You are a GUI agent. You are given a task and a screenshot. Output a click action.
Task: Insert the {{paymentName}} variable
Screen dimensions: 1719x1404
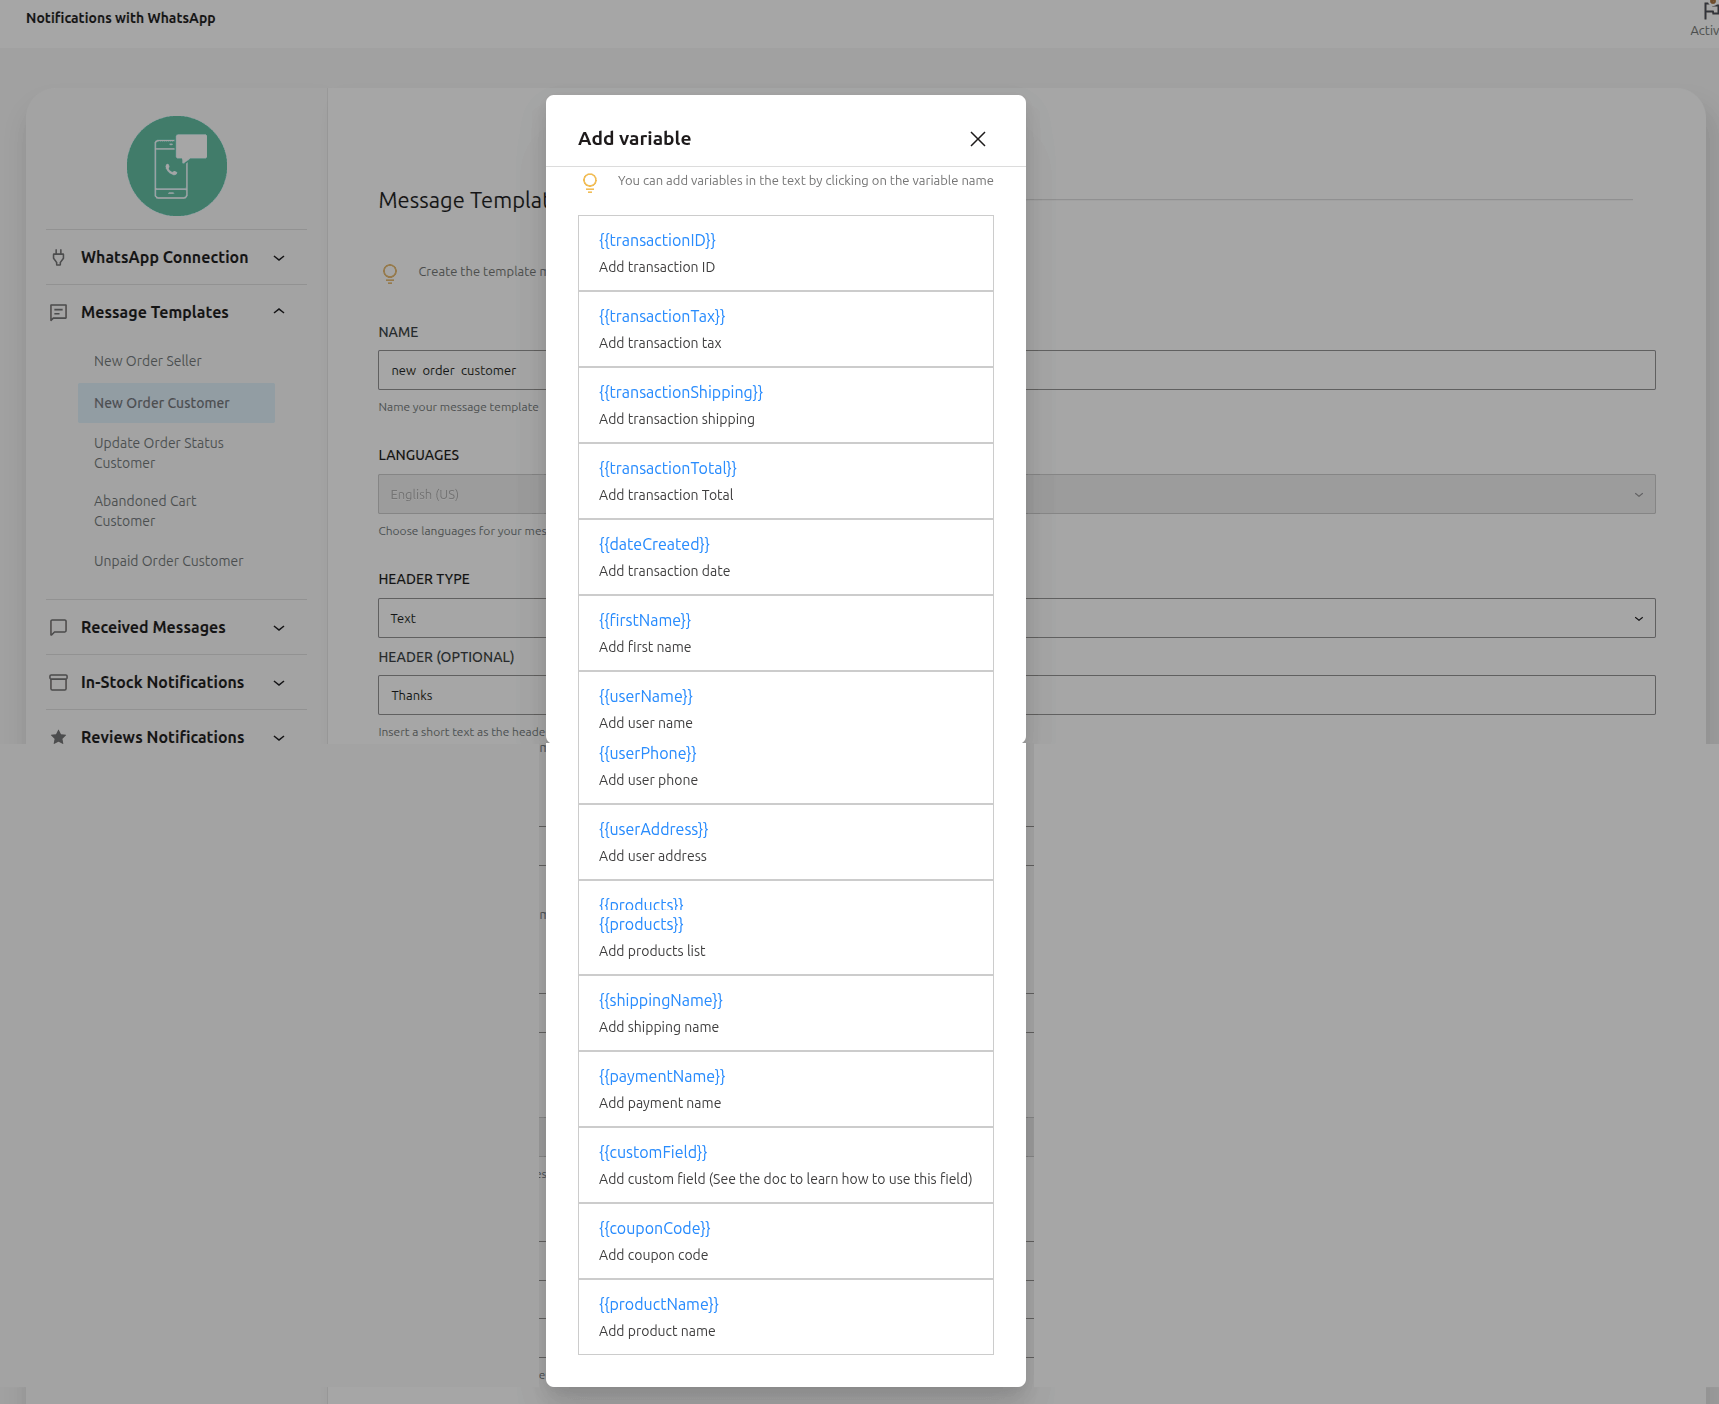pos(662,1076)
